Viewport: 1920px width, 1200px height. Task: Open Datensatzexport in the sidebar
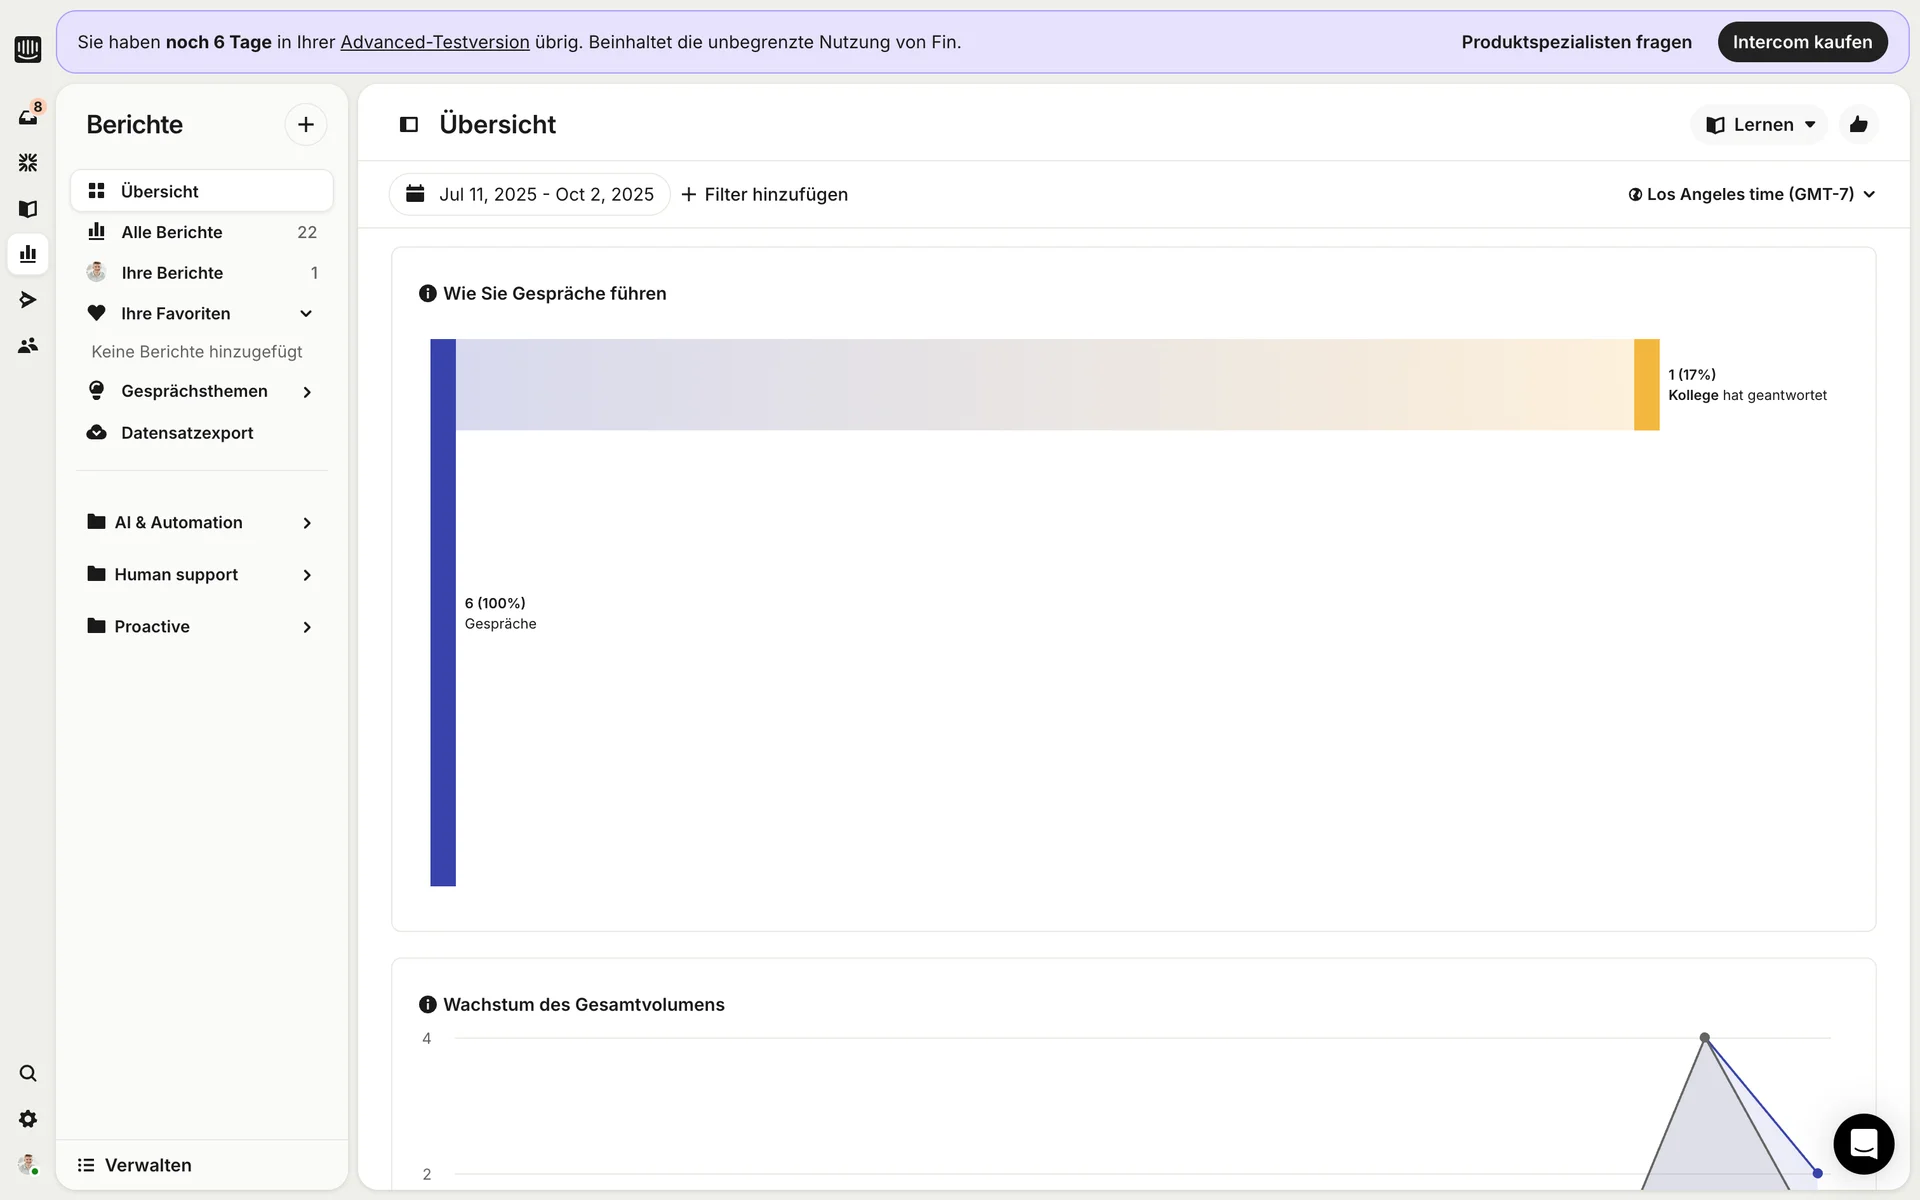click(187, 433)
